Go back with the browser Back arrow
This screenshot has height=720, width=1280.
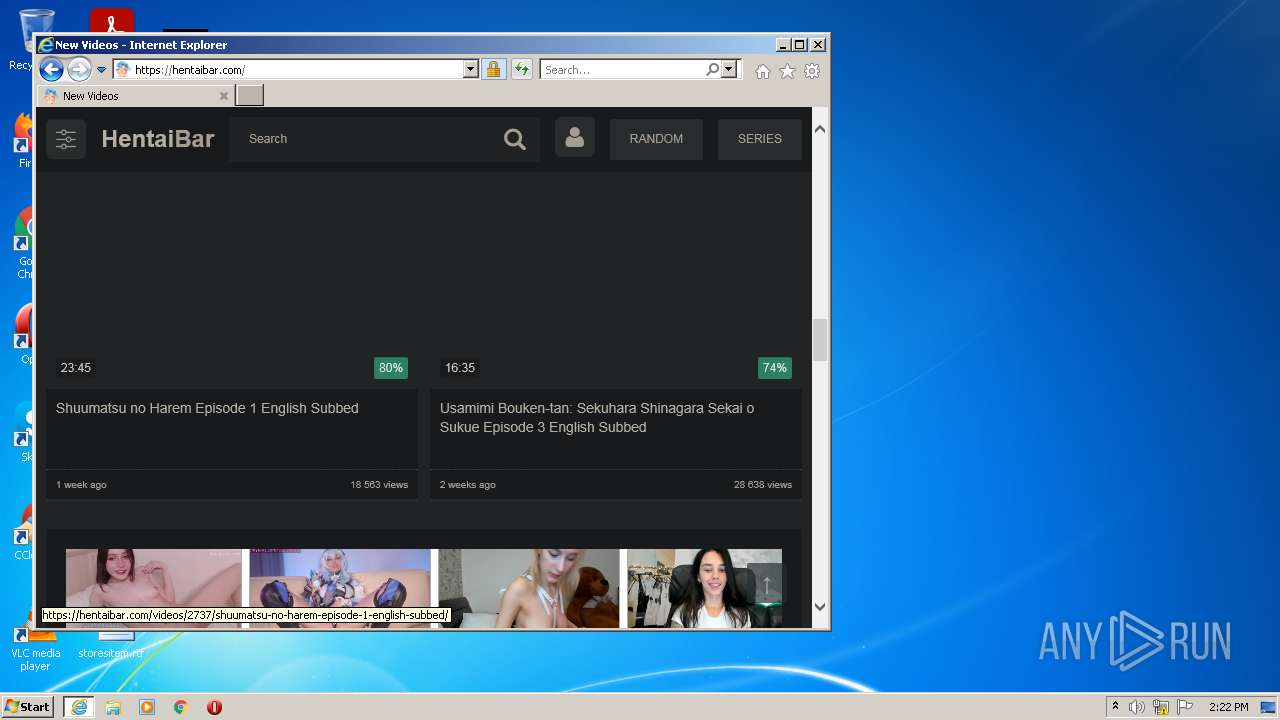[x=51, y=70]
